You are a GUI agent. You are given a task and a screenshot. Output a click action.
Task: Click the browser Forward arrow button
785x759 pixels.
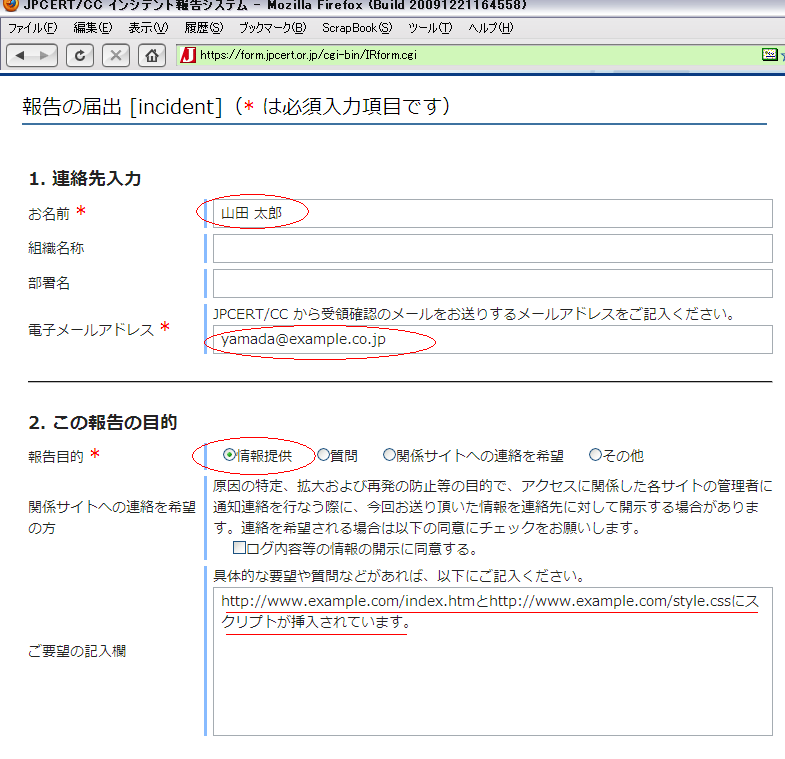click(x=45, y=55)
